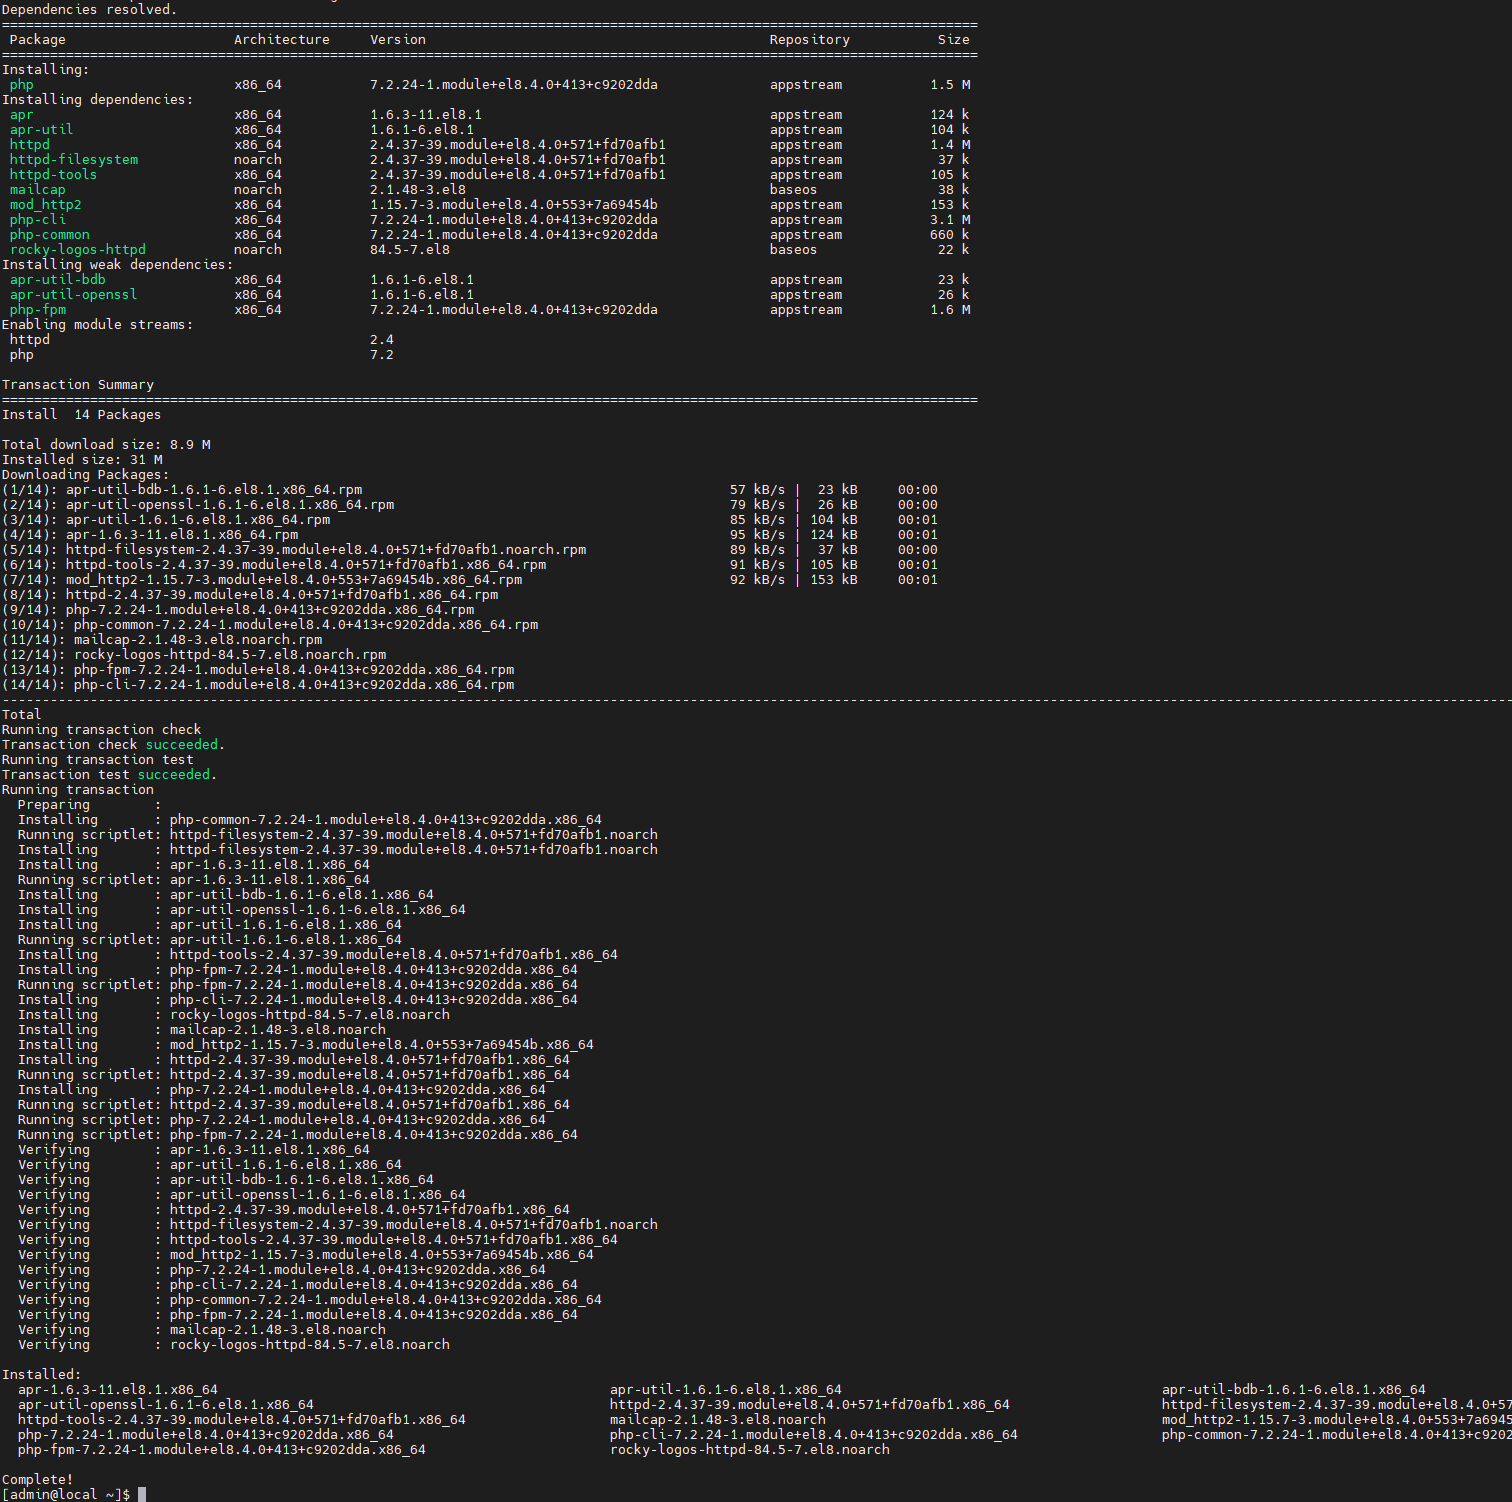Click the "Install 14 Packages" line
The width and height of the screenshot is (1512, 1502).
click(x=81, y=415)
